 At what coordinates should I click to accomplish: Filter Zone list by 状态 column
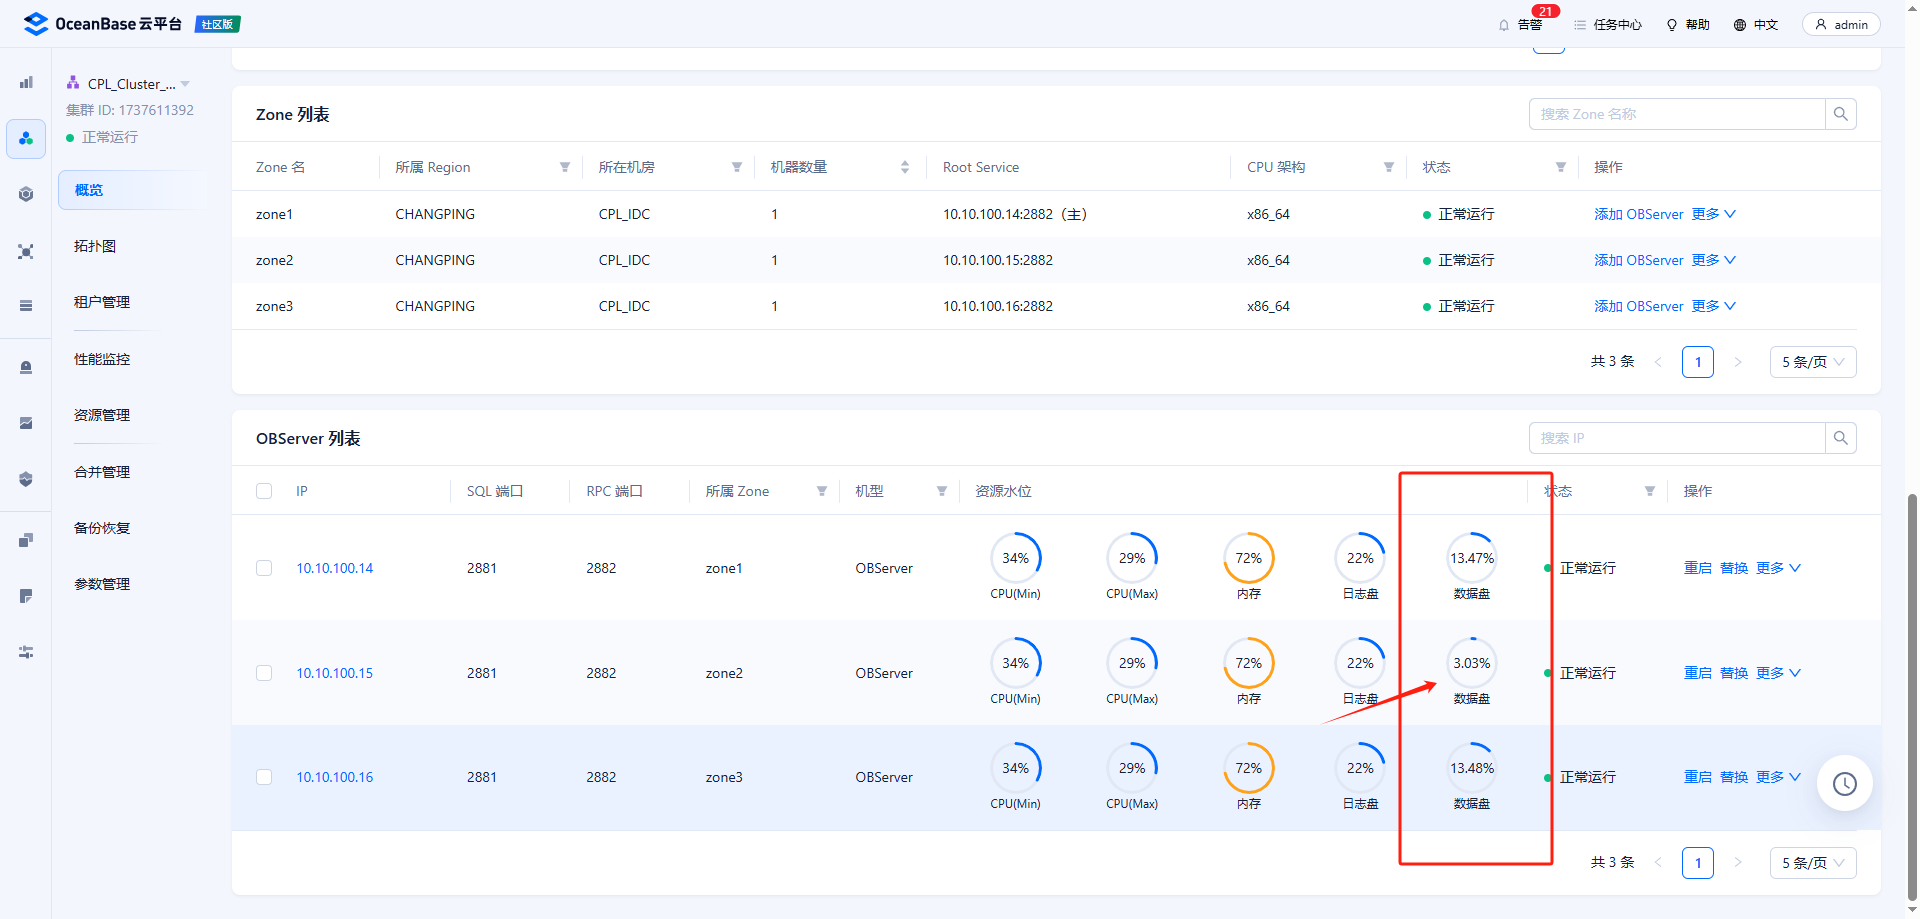pyautogui.click(x=1561, y=167)
